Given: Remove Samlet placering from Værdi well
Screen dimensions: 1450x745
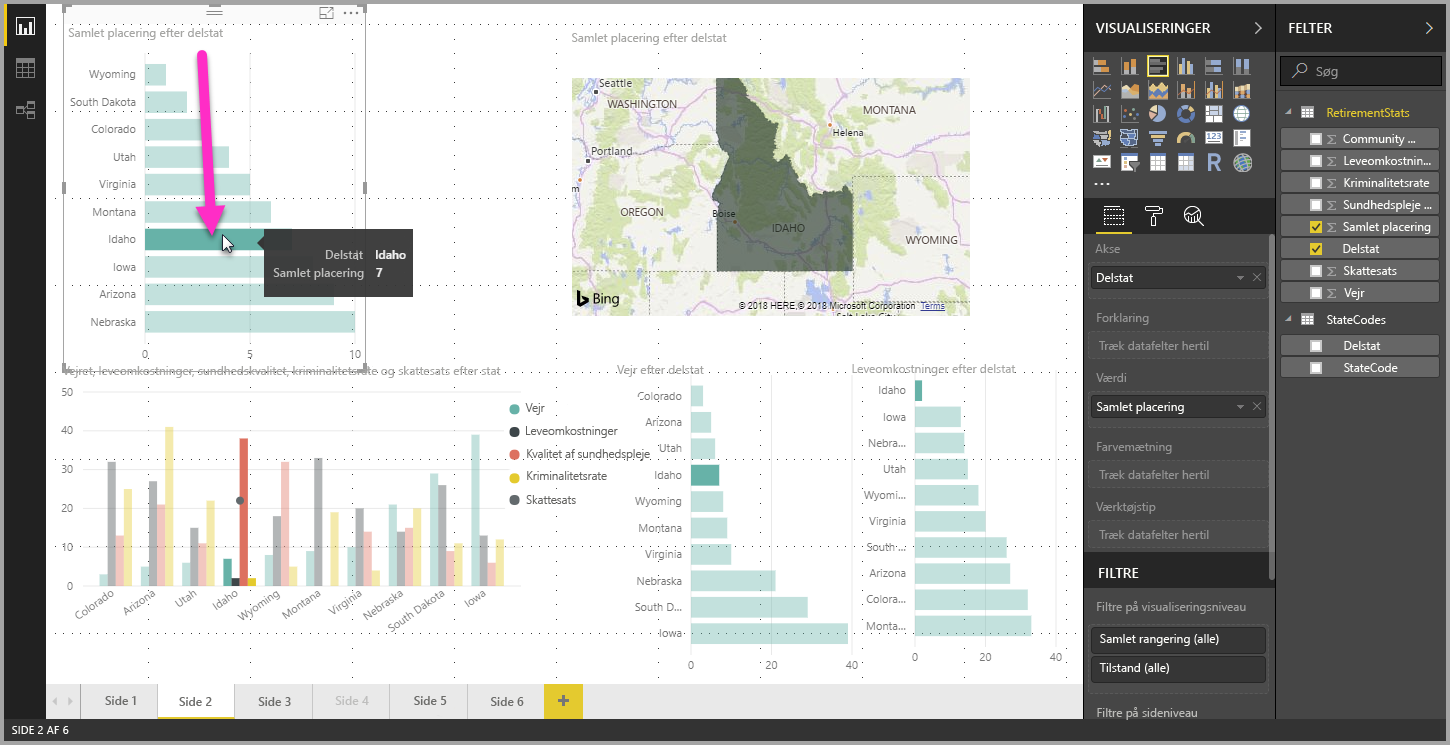Looking at the screenshot, I should pos(1257,407).
